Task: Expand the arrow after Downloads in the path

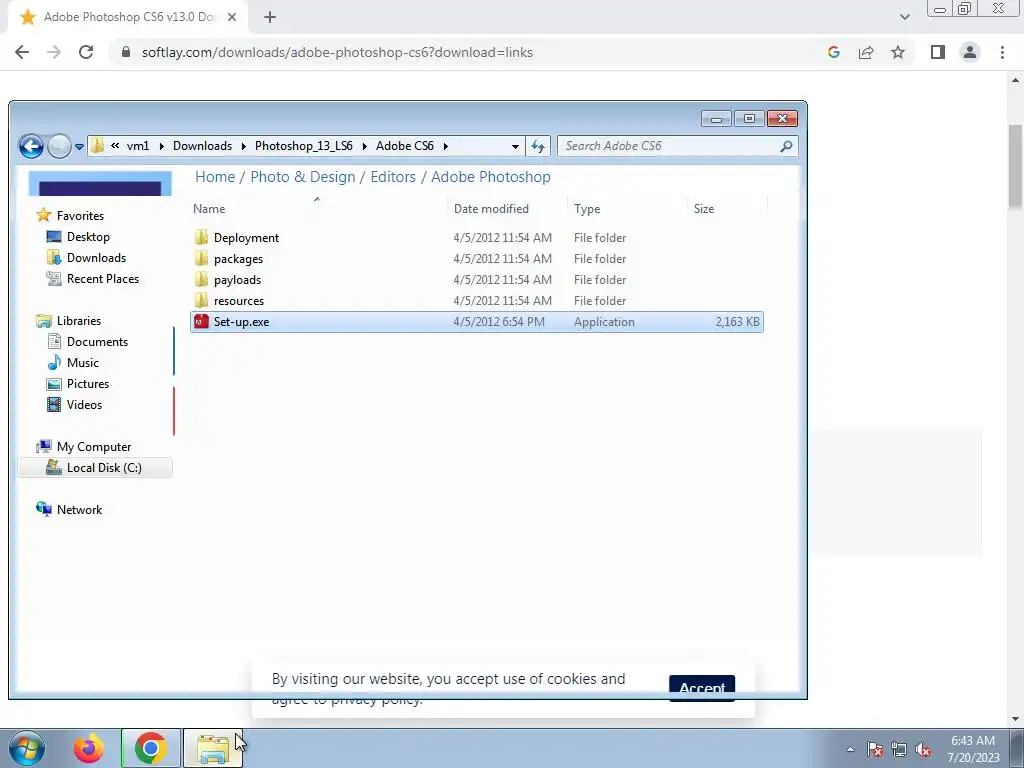Action: pos(243,146)
